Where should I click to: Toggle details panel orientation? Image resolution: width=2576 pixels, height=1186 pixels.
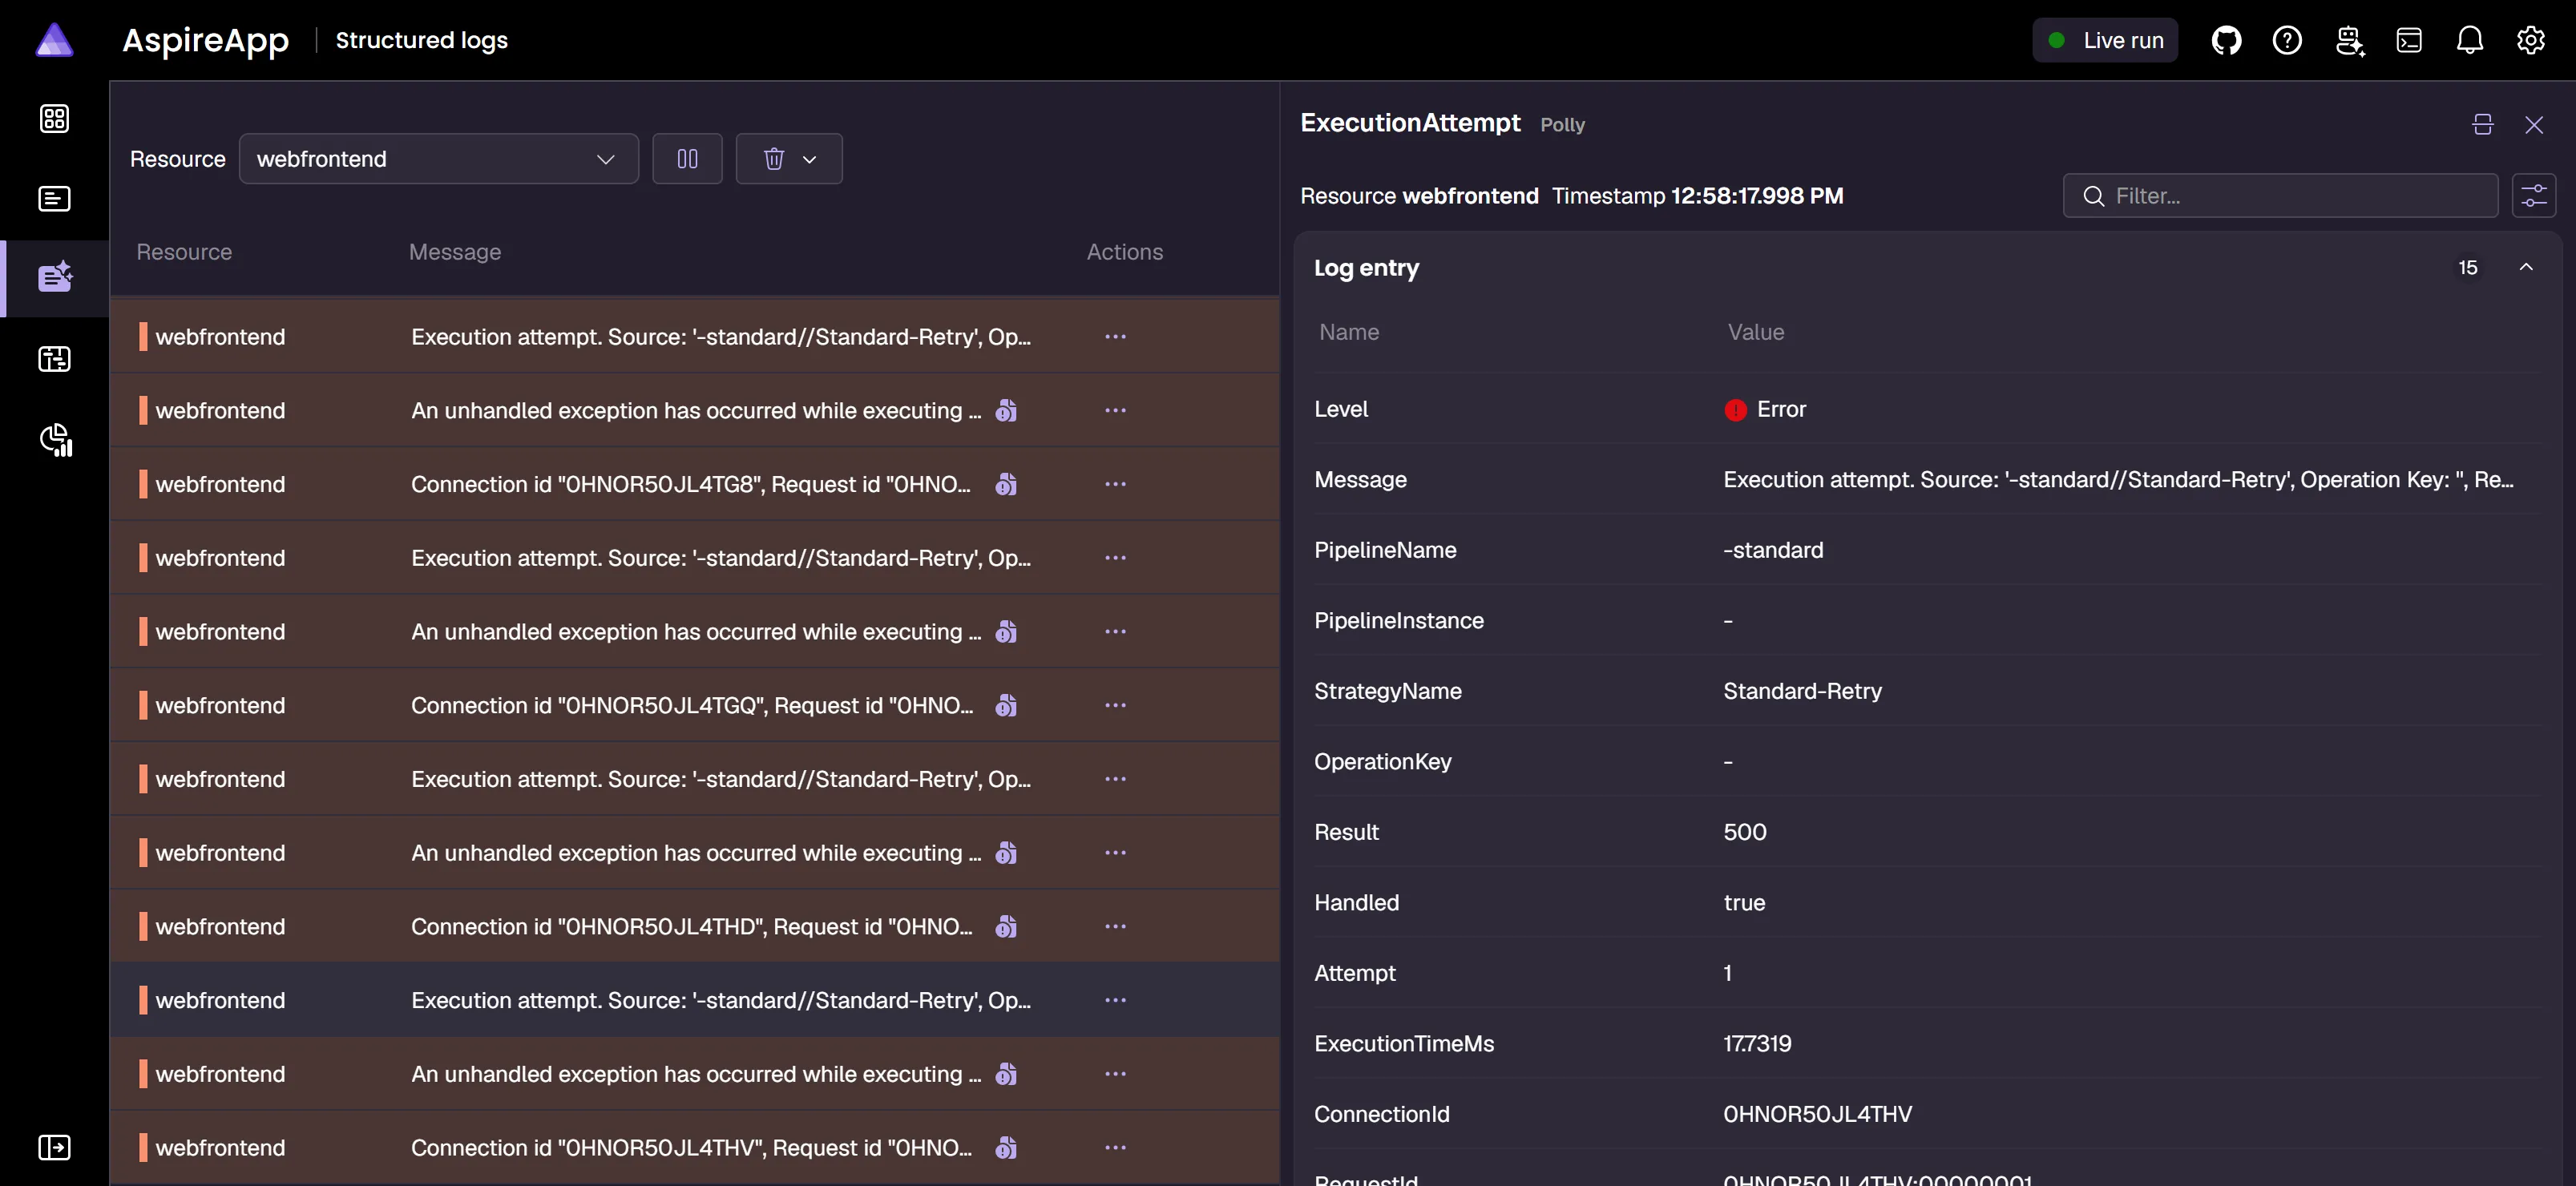click(x=2483, y=125)
